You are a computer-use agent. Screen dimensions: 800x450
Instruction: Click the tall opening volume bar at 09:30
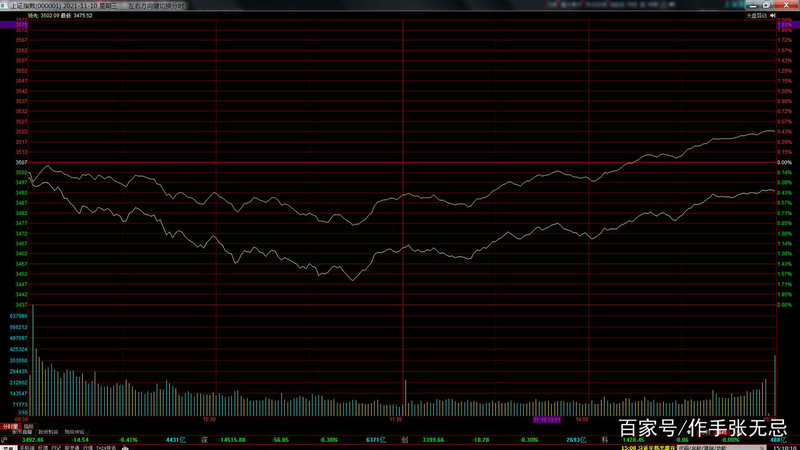pyautogui.click(x=33, y=358)
